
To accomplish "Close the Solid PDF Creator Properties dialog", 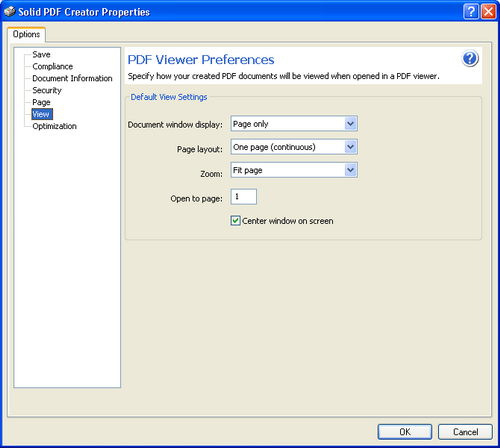I will [x=488, y=12].
